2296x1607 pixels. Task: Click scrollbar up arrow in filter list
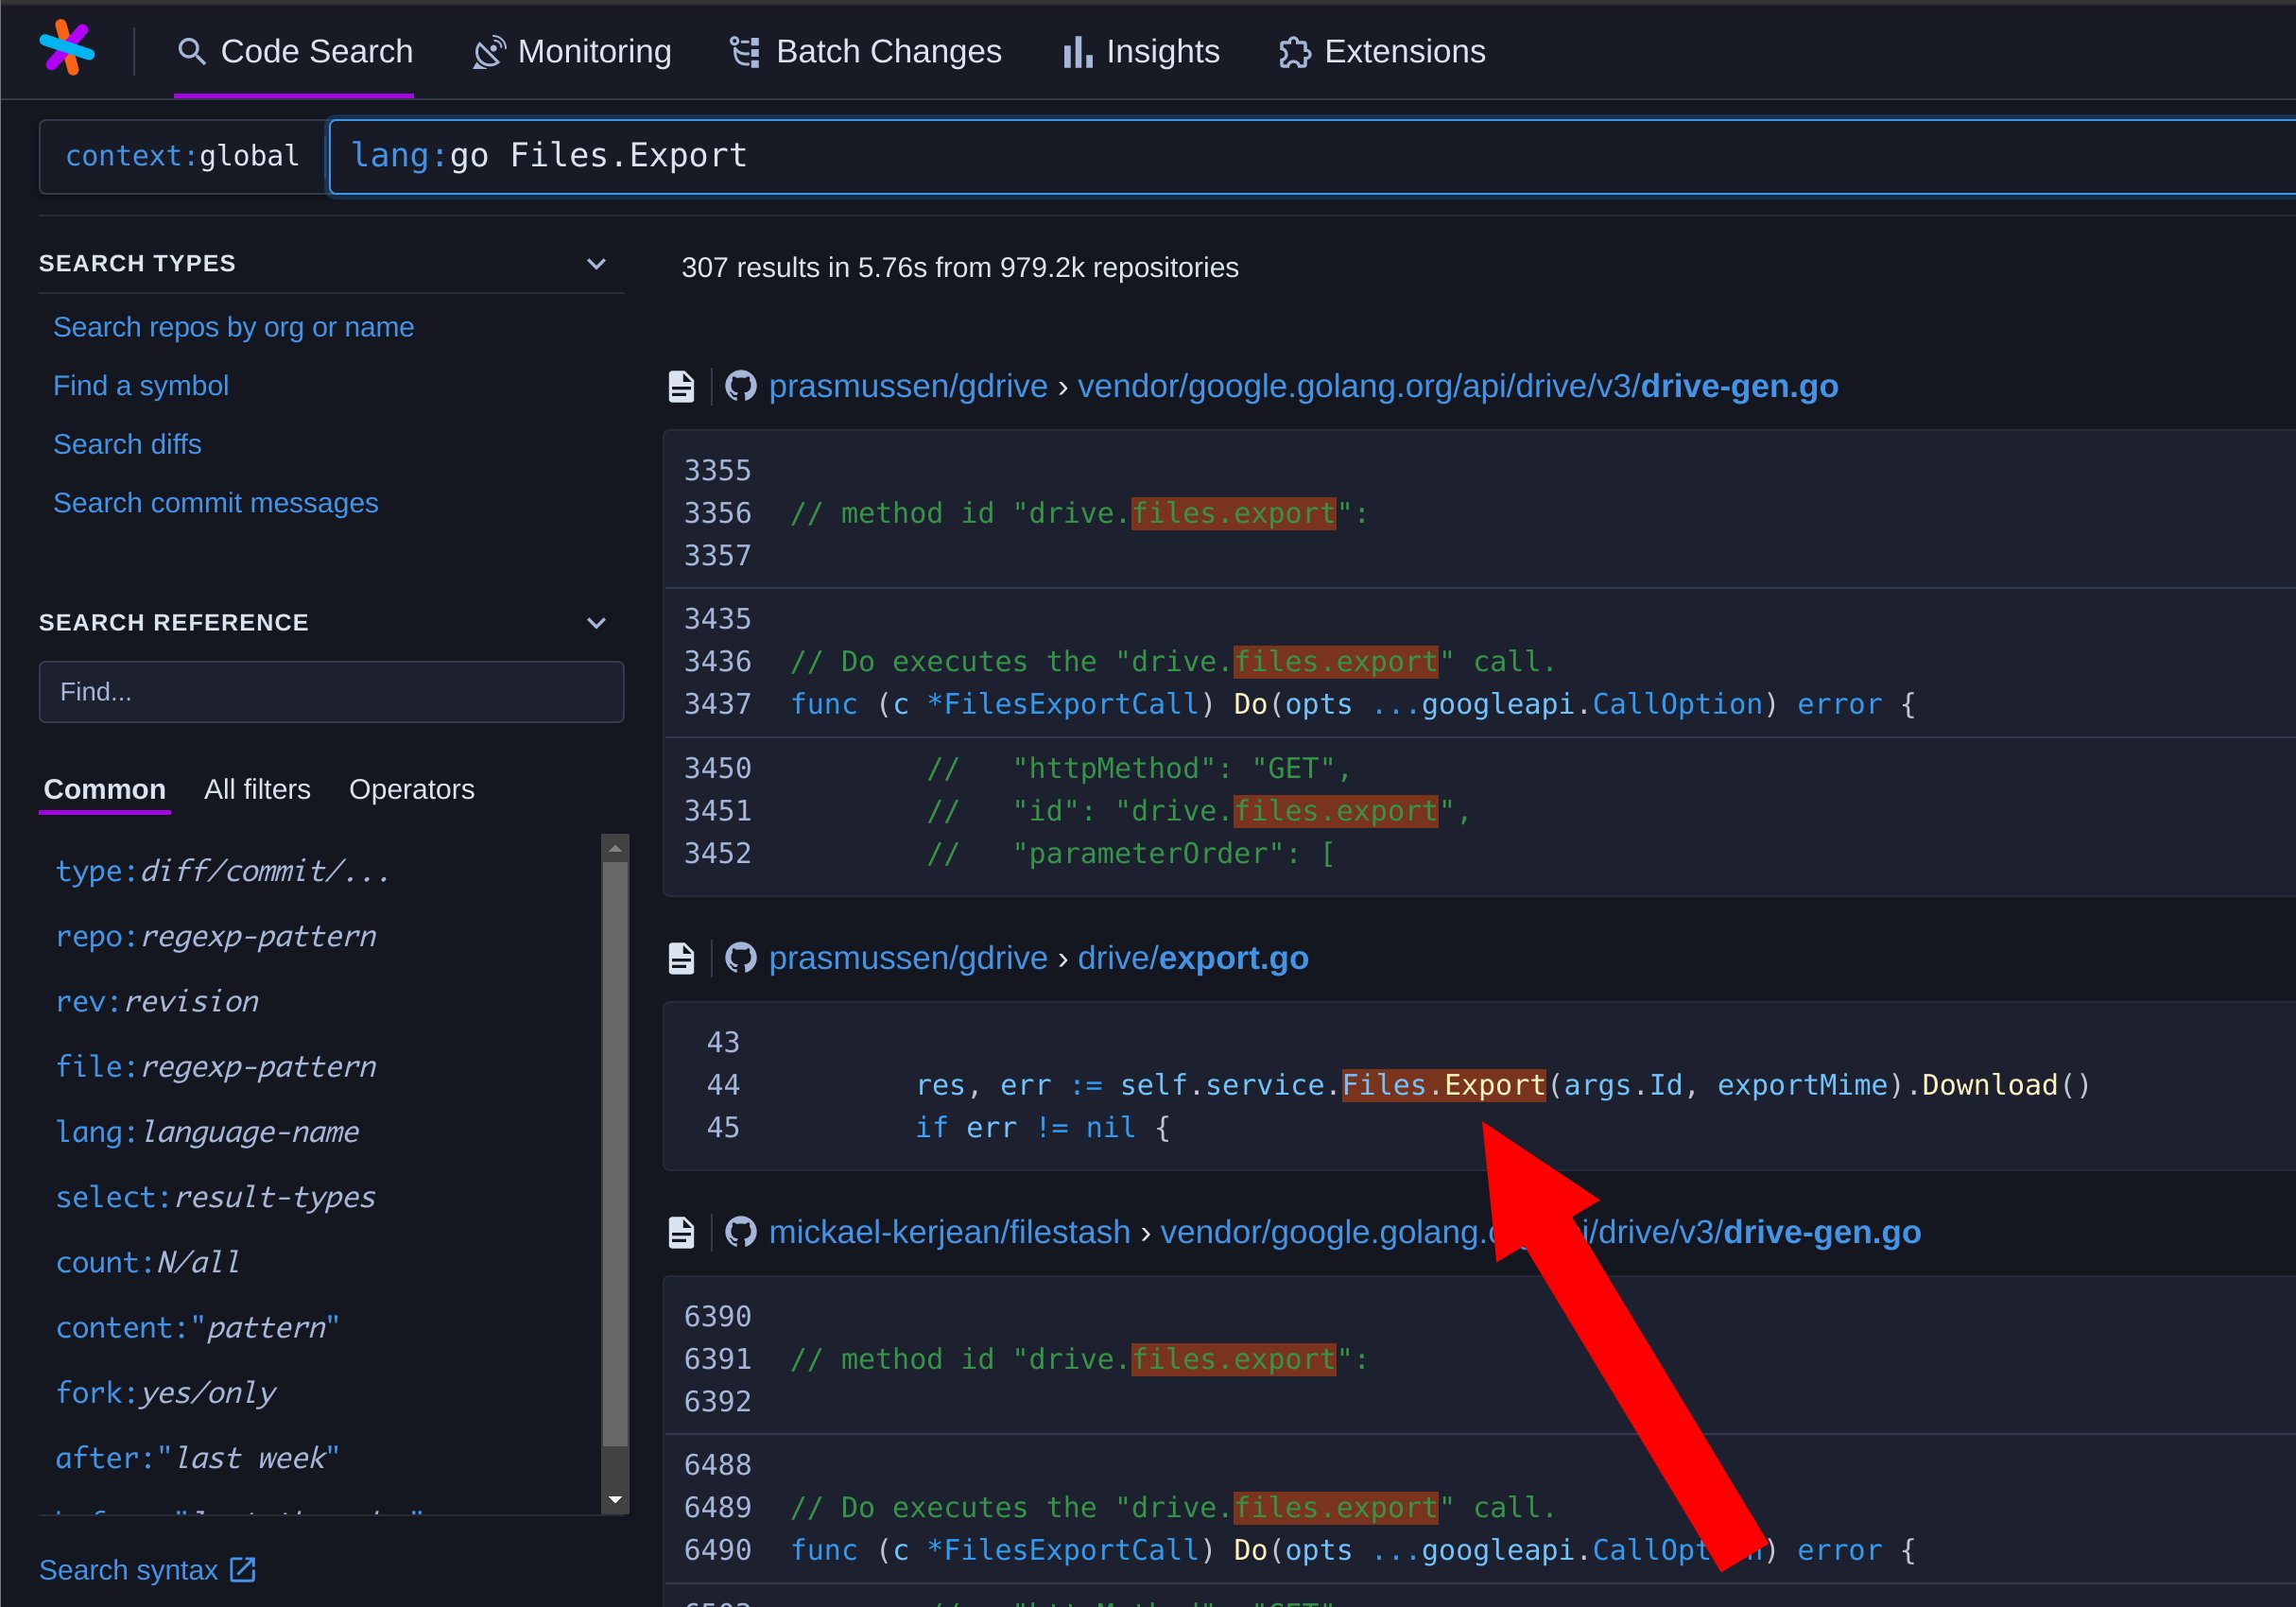coord(615,848)
